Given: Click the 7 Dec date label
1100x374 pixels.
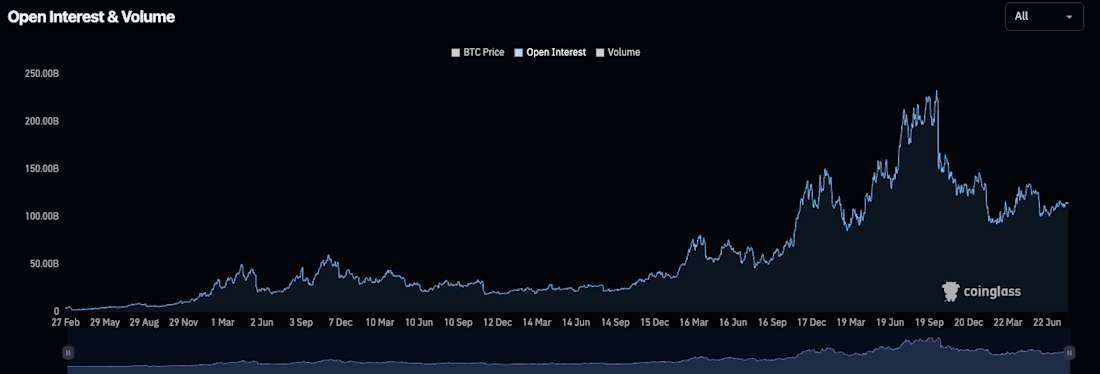Looking at the screenshot, I should pyautogui.click(x=340, y=323).
